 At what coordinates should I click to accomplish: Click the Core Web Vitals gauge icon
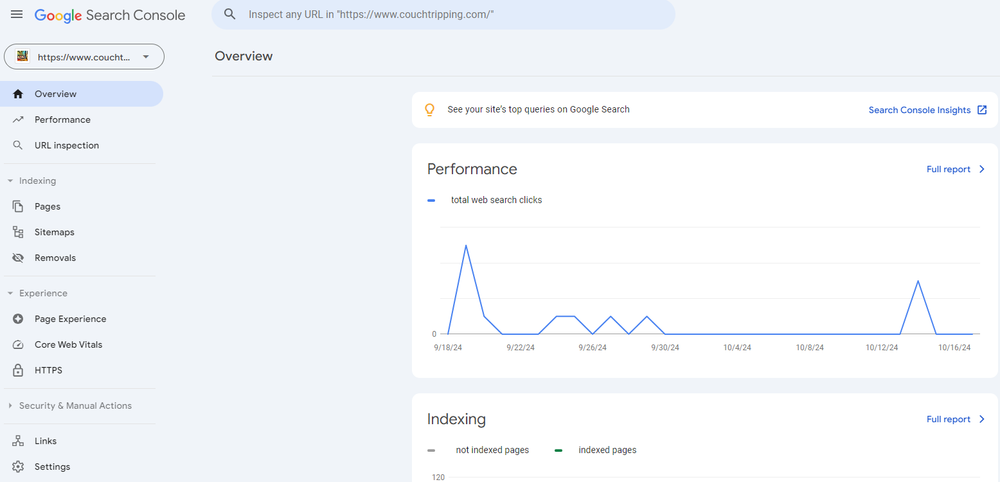17,345
